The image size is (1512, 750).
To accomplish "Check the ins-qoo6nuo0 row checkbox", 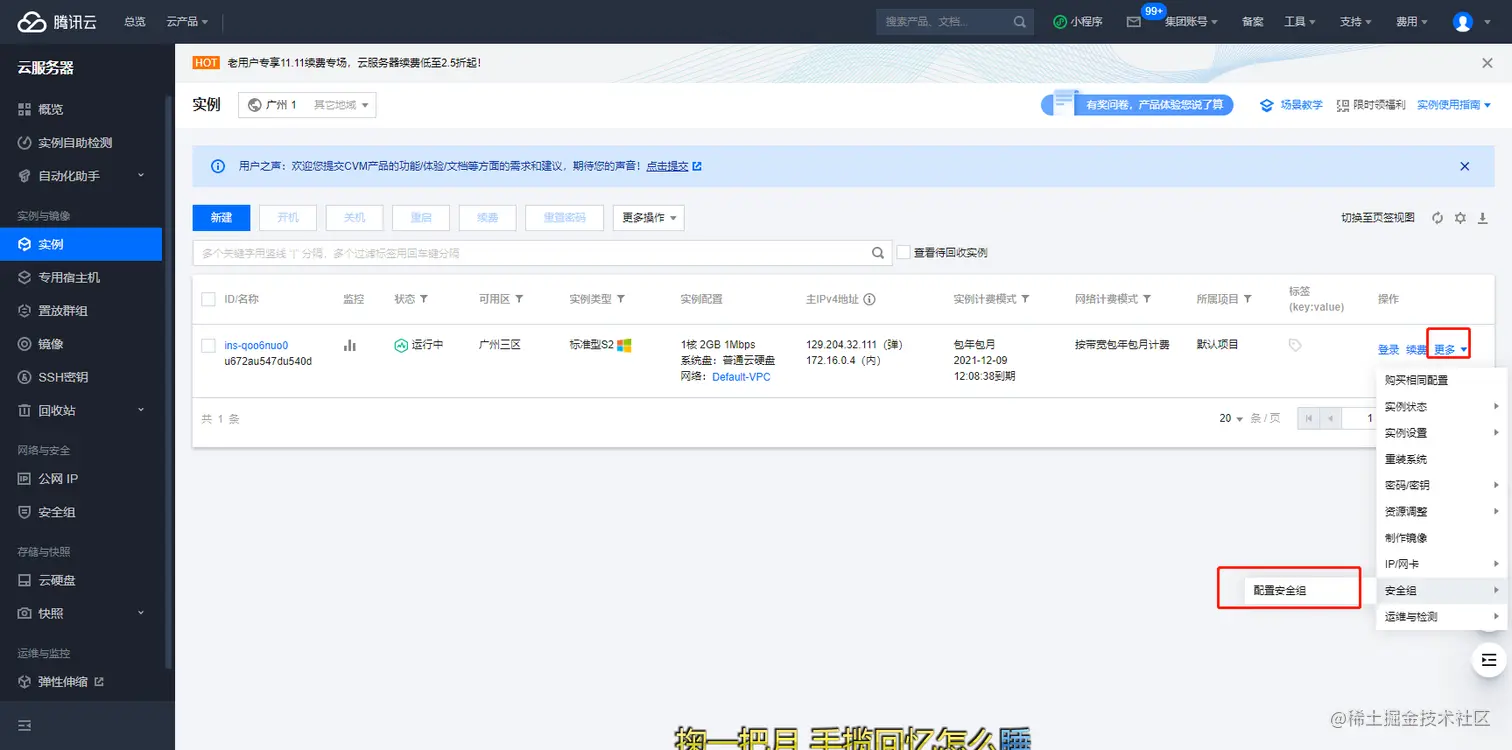I will (208, 345).
